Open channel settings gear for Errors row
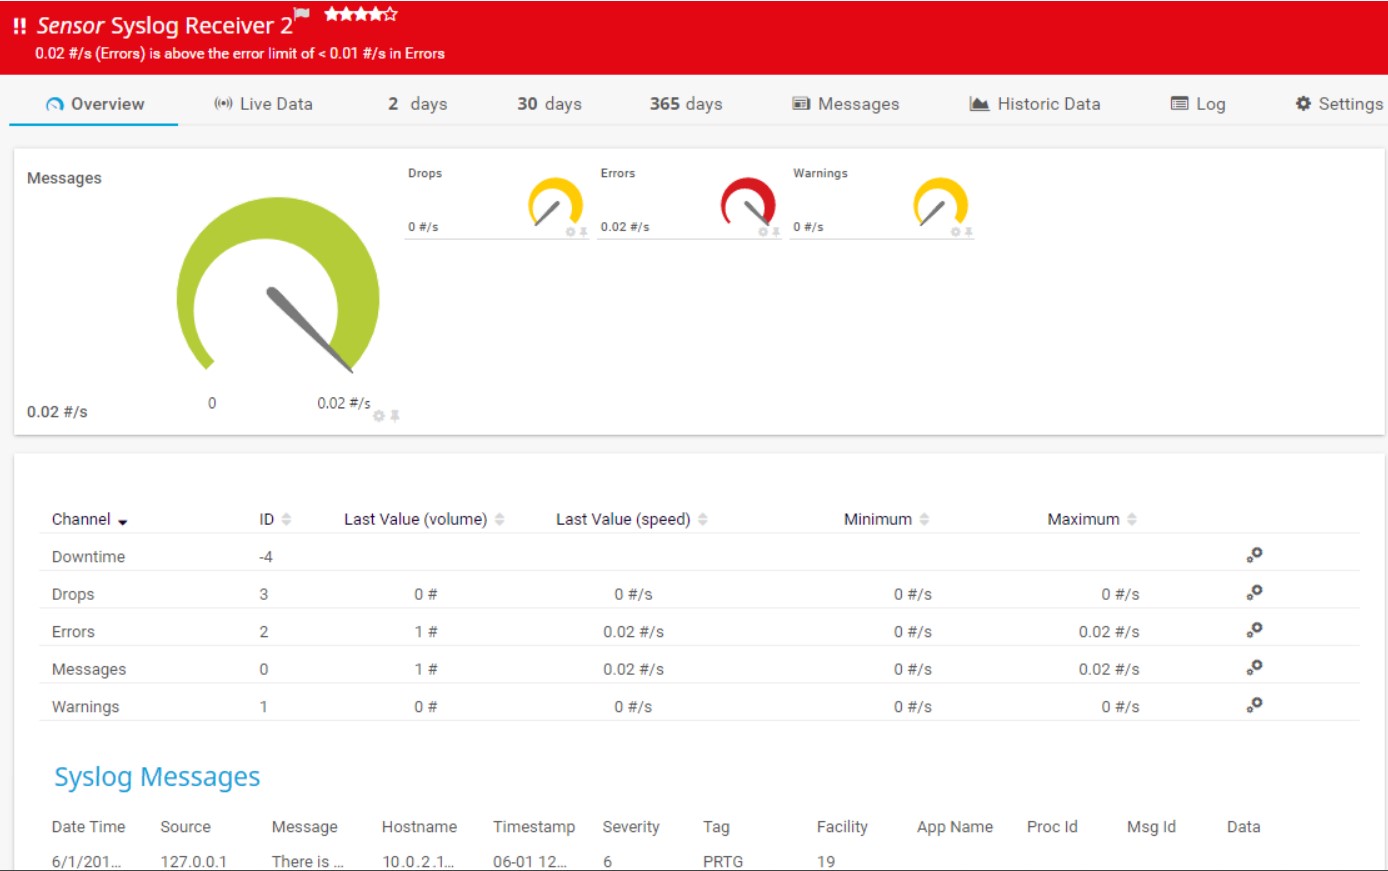Screen dimensions: 1388x871 1254,630
